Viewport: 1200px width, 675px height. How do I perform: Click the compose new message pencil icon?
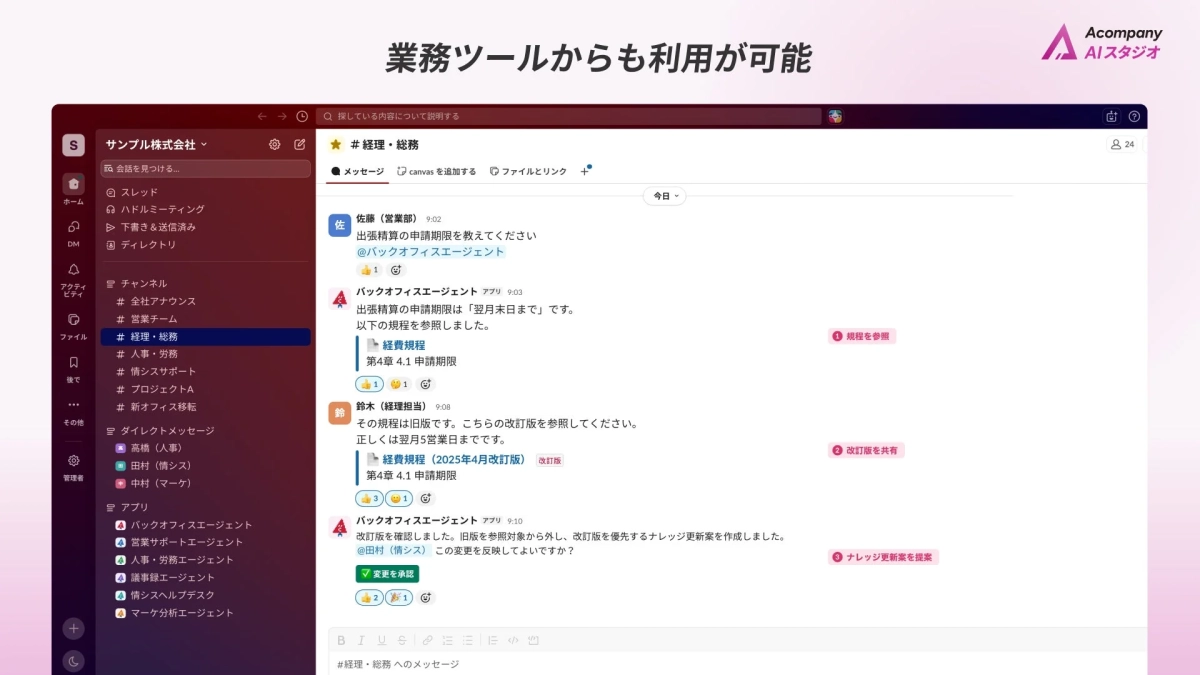300,144
